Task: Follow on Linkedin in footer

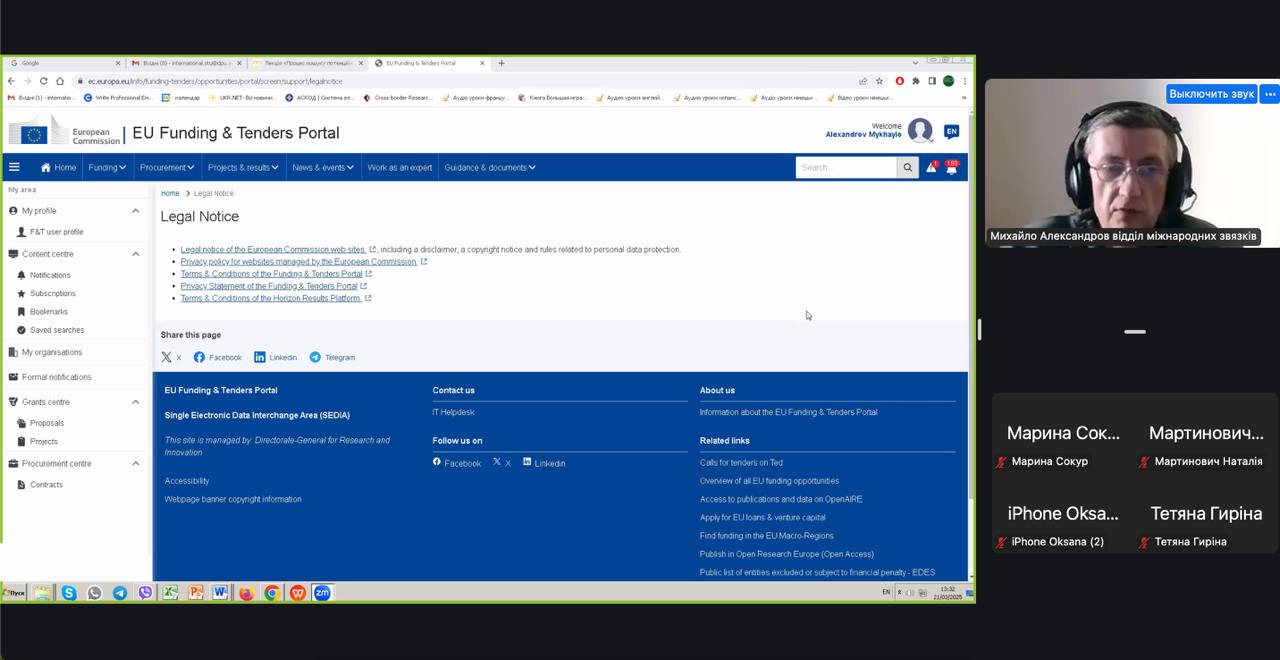Action: [x=544, y=463]
